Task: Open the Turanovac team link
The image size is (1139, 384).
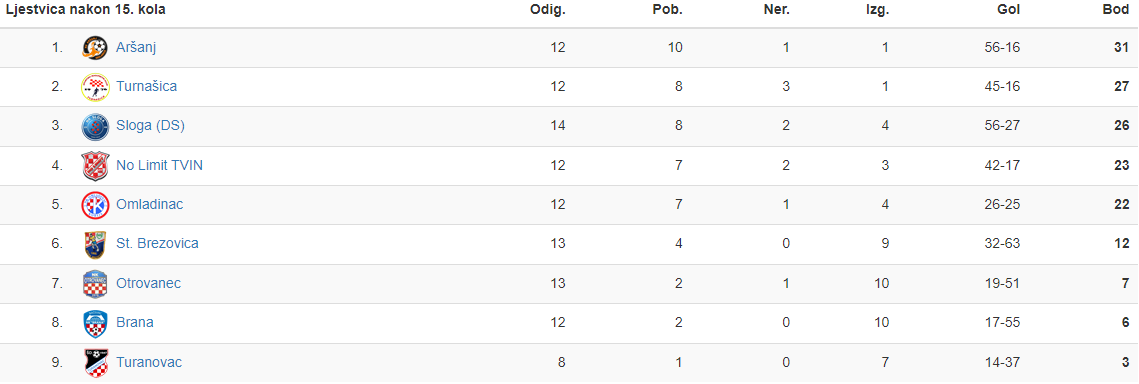Action: tap(149, 361)
